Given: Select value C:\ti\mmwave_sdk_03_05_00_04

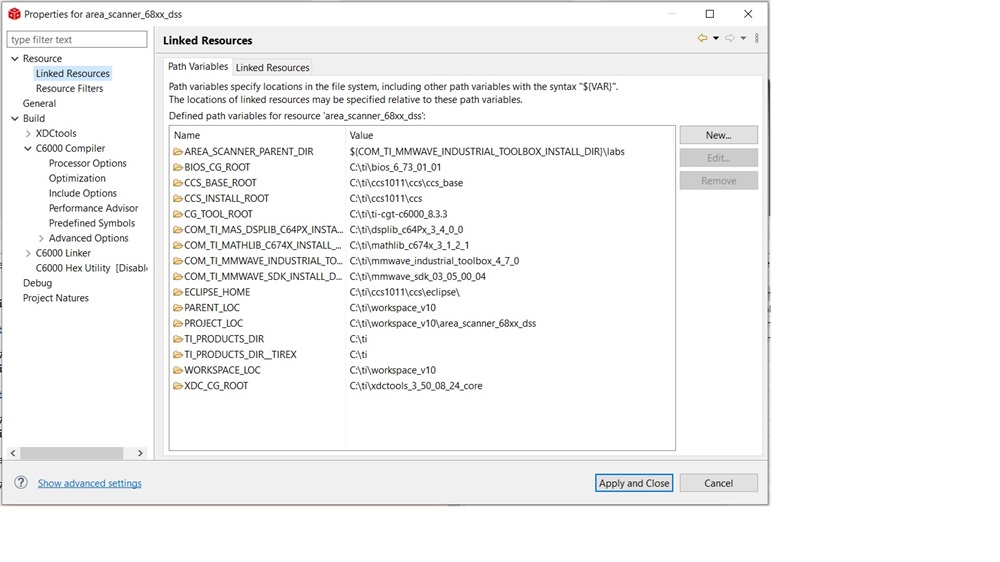Looking at the screenshot, I should point(418,276).
